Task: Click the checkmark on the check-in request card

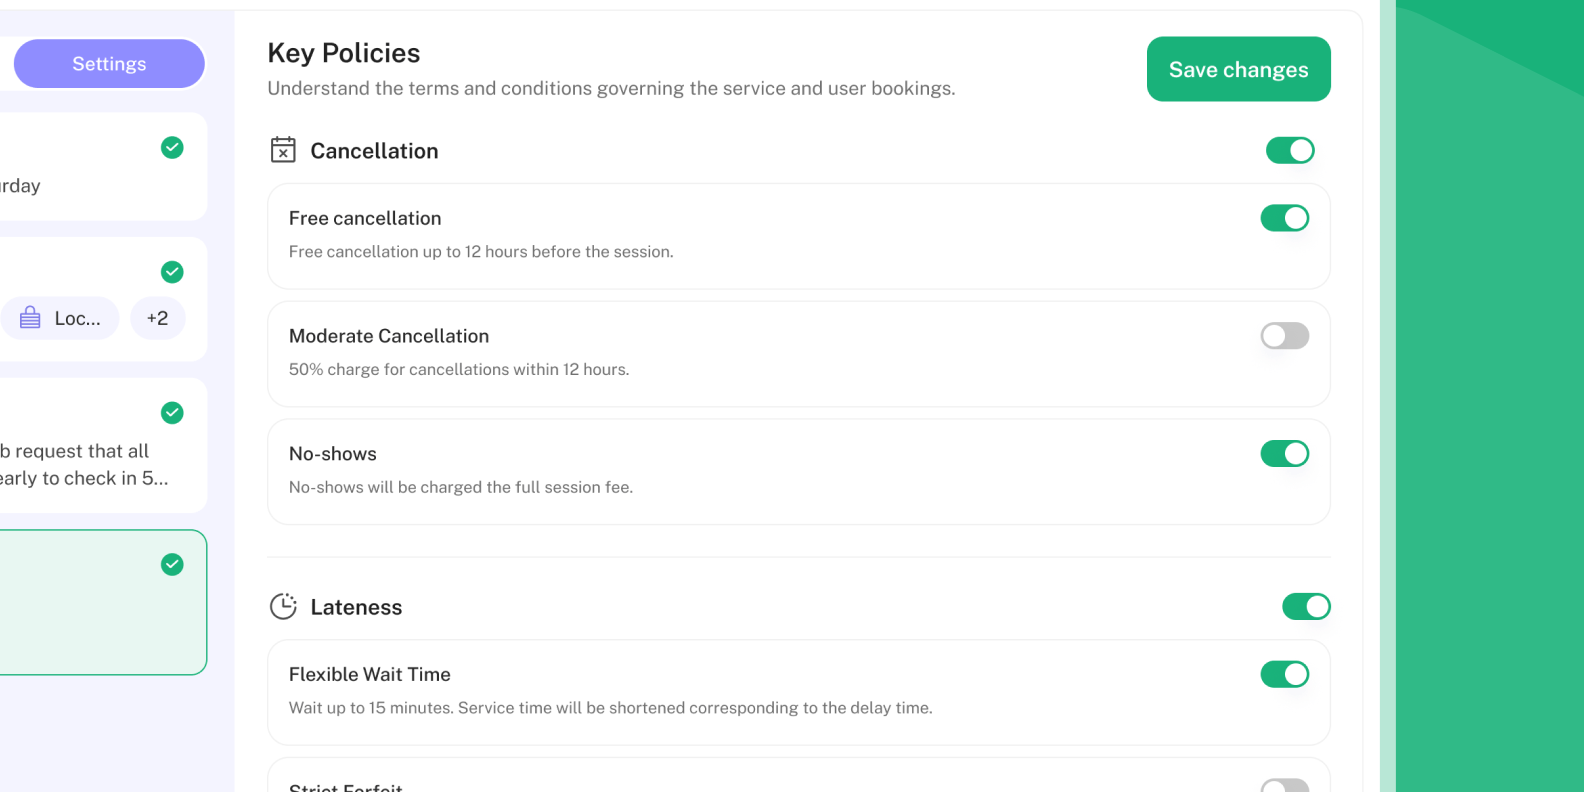Action: click(x=172, y=413)
